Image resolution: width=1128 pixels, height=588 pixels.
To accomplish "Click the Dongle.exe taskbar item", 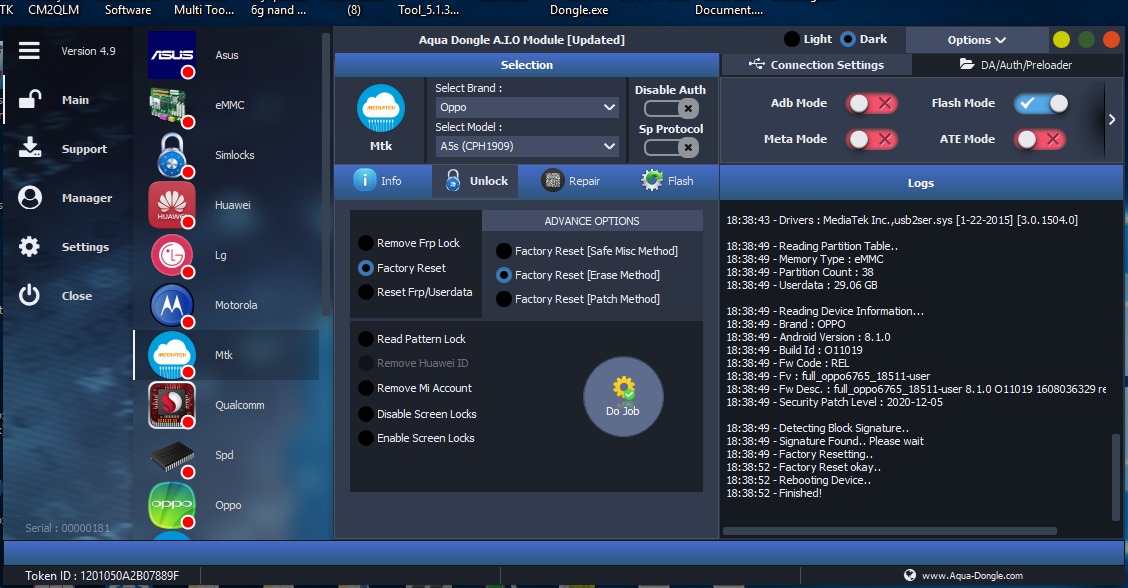I will coord(579,10).
